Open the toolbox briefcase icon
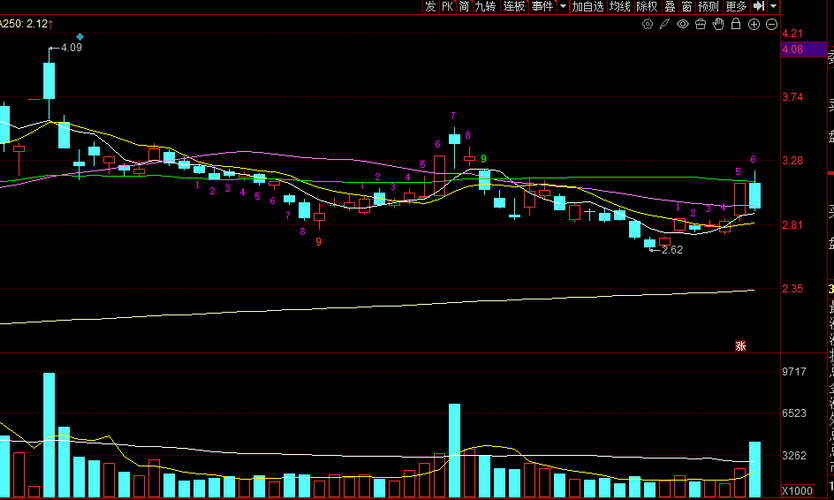 (x=700, y=24)
